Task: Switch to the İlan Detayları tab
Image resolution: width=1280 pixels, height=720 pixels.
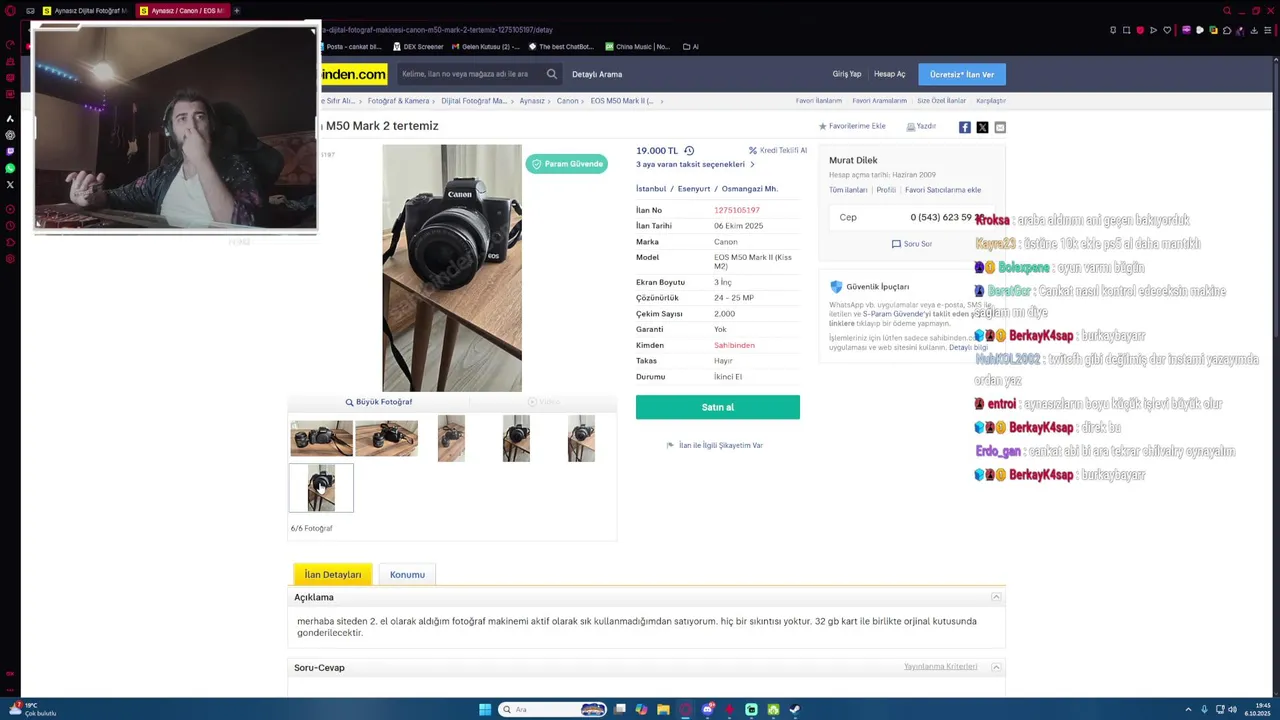Action: (x=333, y=574)
